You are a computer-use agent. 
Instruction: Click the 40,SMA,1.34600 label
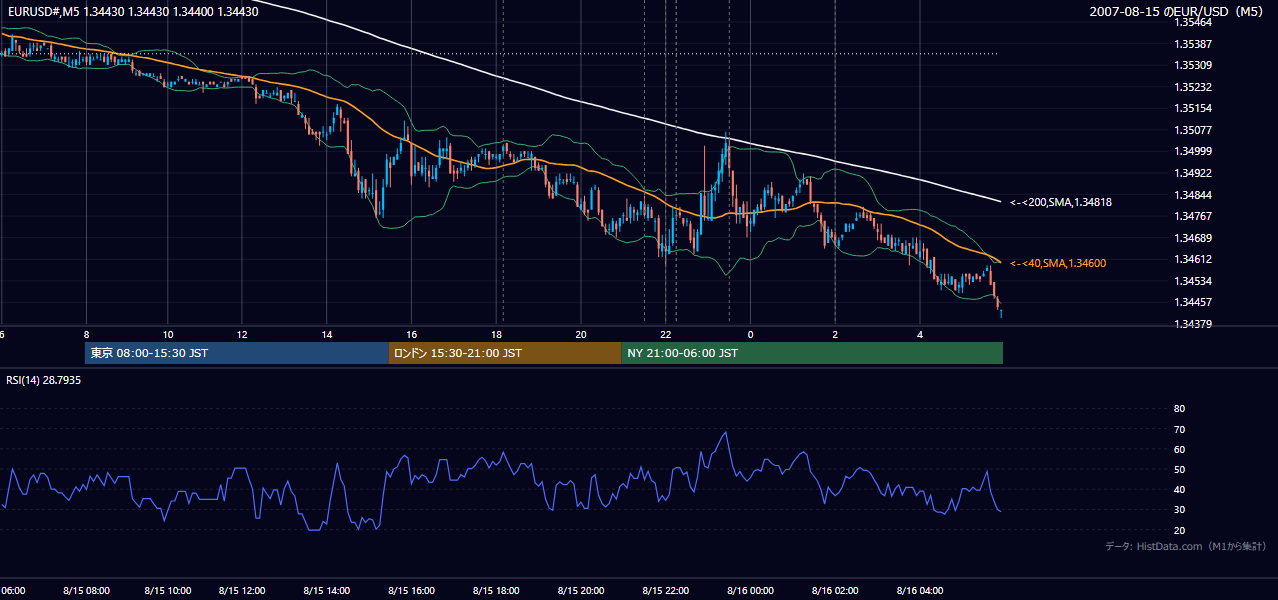coord(1058,263)
